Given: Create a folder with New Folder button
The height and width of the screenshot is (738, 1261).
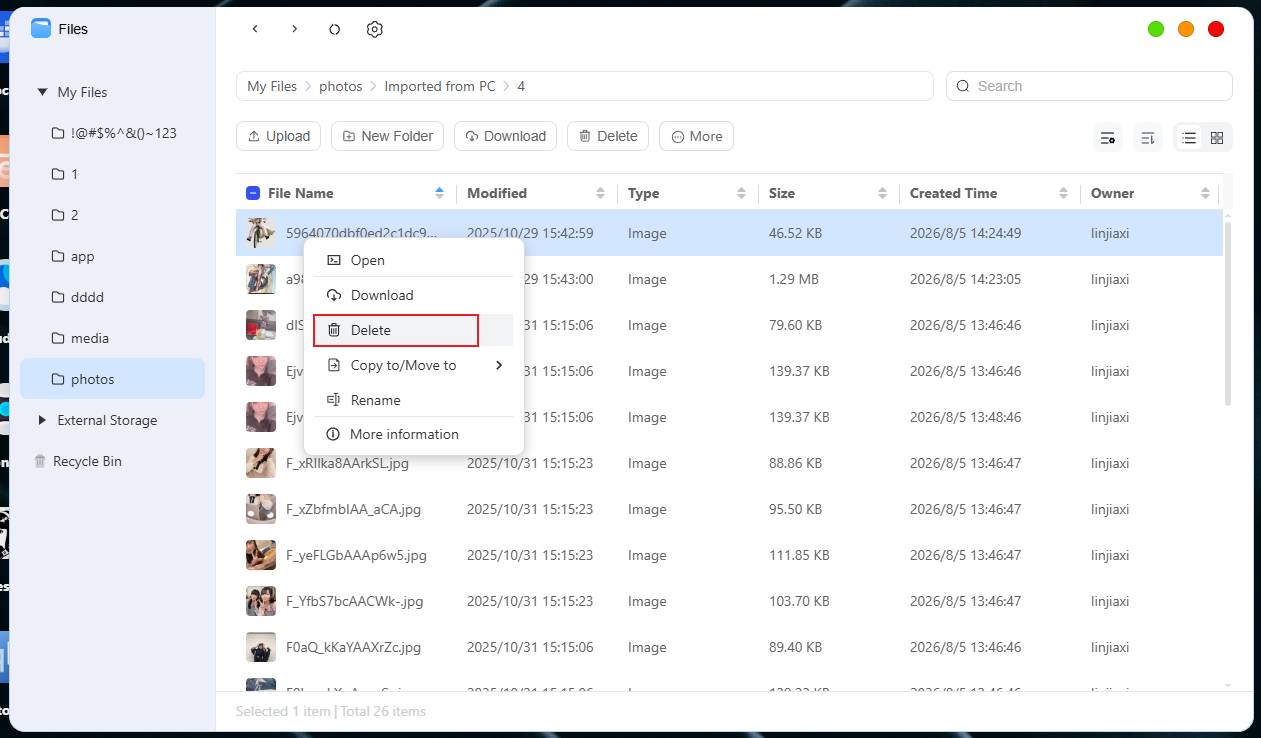Looking at the screenshot, I should point(387,136).
